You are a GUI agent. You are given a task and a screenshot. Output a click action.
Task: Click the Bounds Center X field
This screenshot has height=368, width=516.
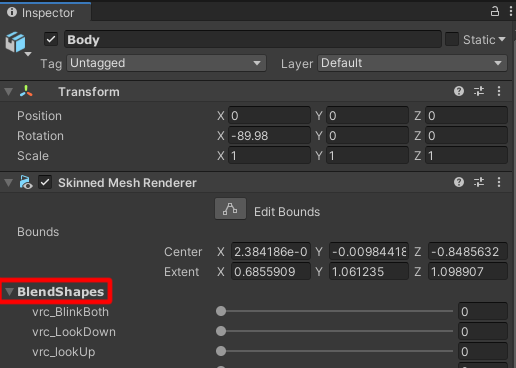(x=271, y=252)
